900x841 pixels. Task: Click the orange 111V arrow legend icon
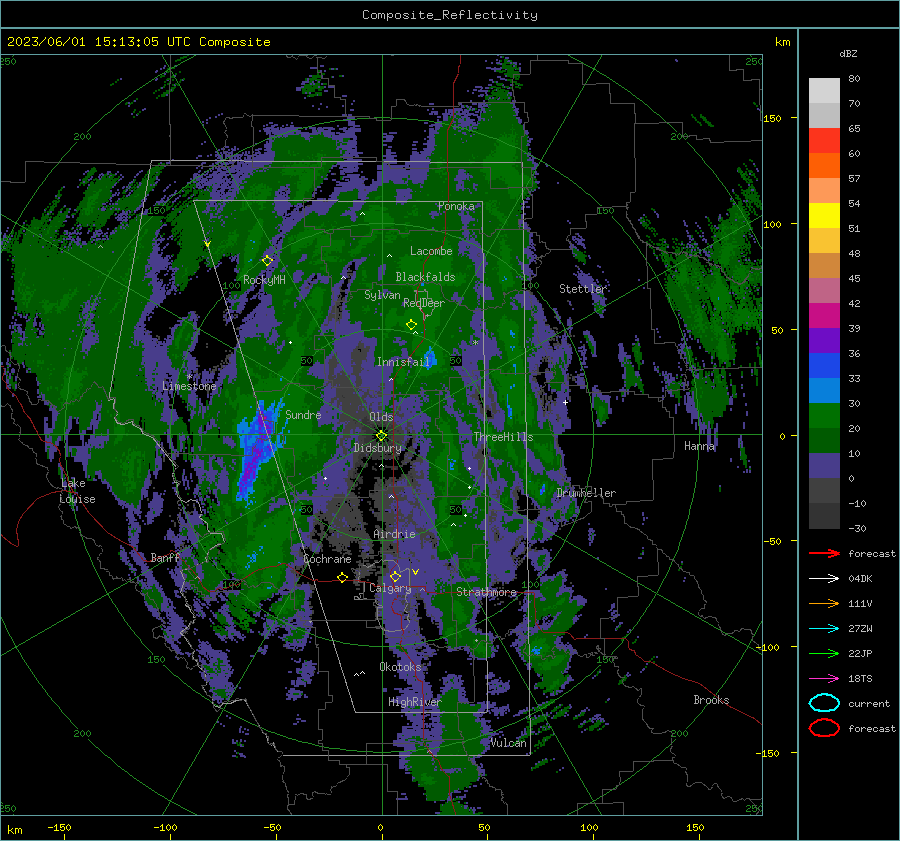(x=824, y=603)
